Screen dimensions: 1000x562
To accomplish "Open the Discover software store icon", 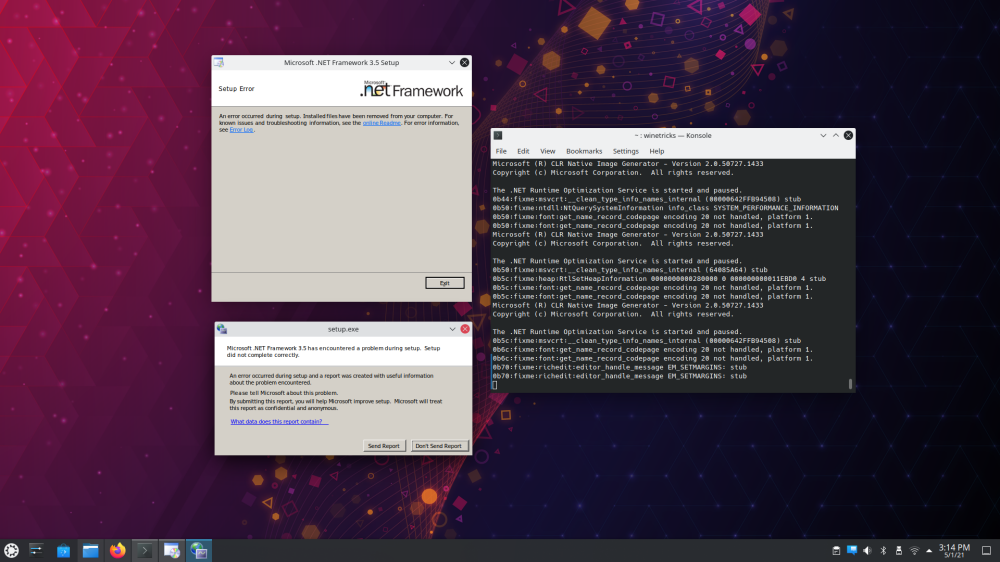I will pos(64,550).
